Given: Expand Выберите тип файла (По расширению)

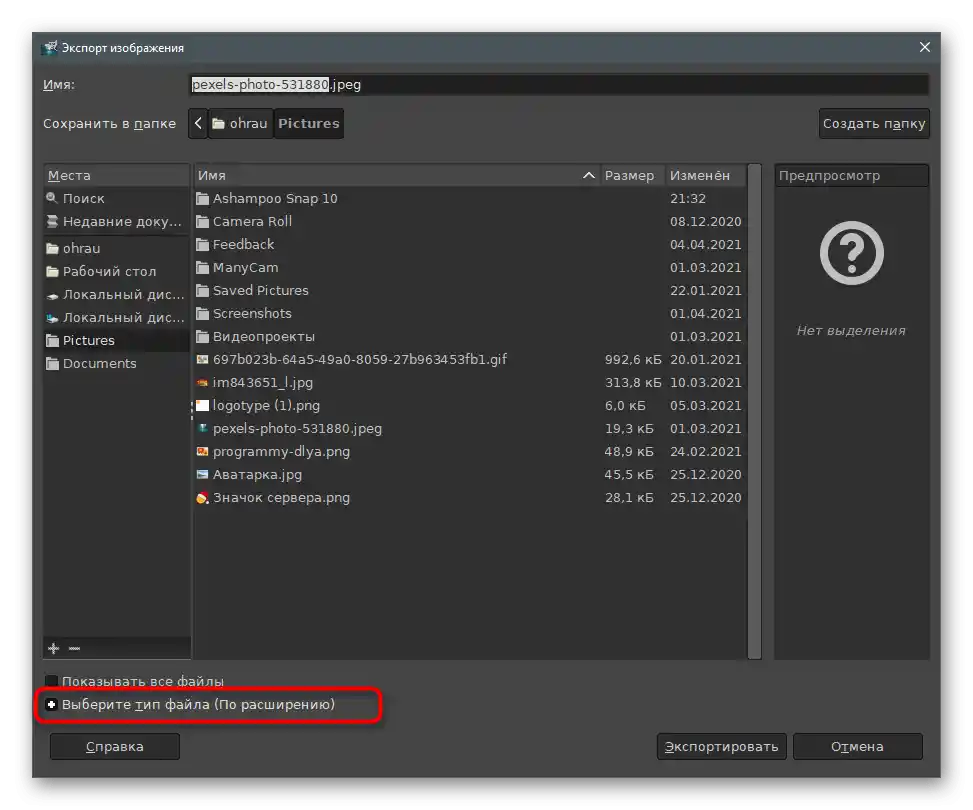Looking at the screenshot, I should 52,704.
